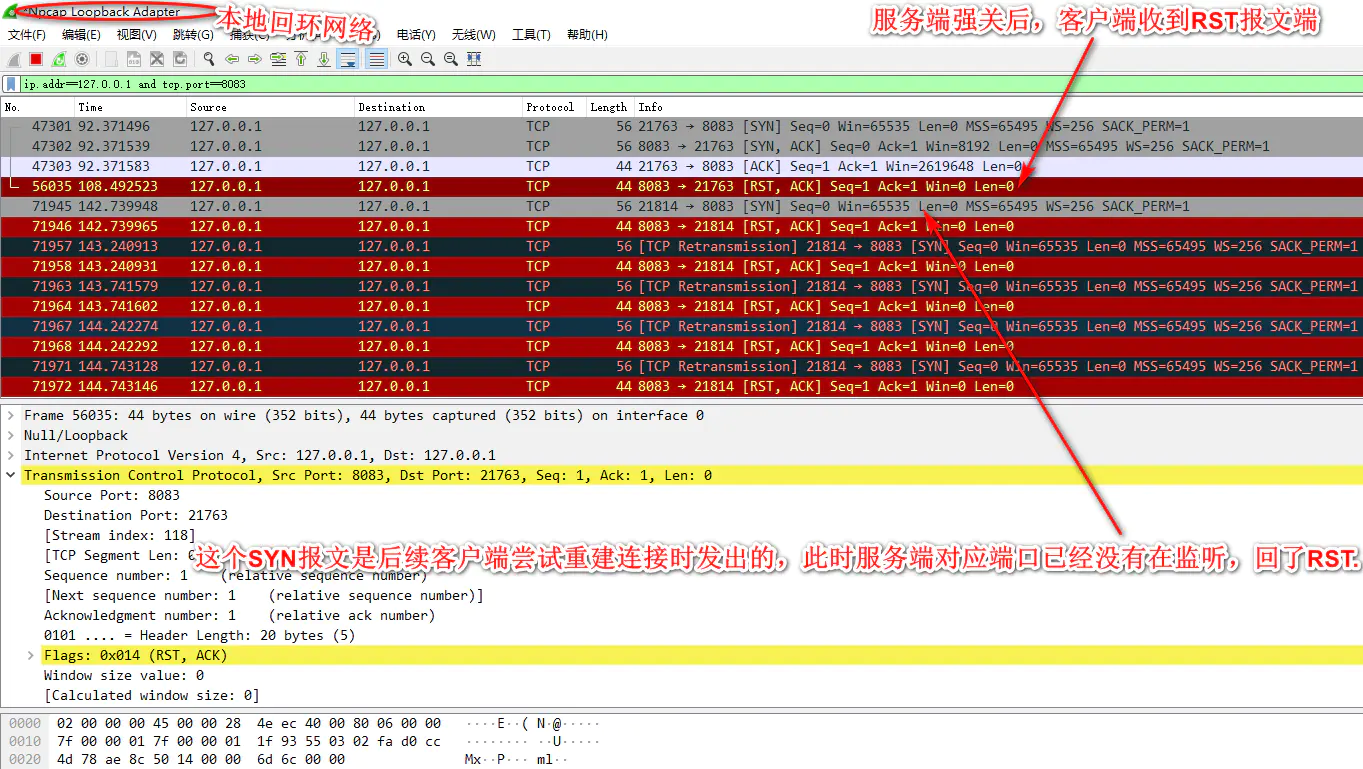Toggle packet list colorization
The height and width of the screenshot is (769, 1363).
click(377, 59)
